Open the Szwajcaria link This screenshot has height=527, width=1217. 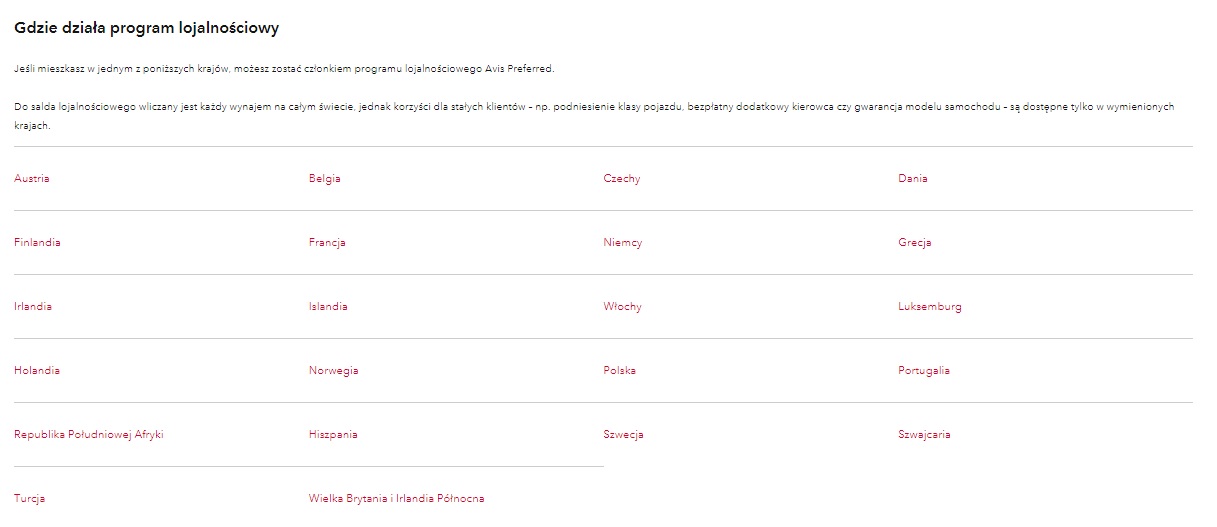point(925,435)
